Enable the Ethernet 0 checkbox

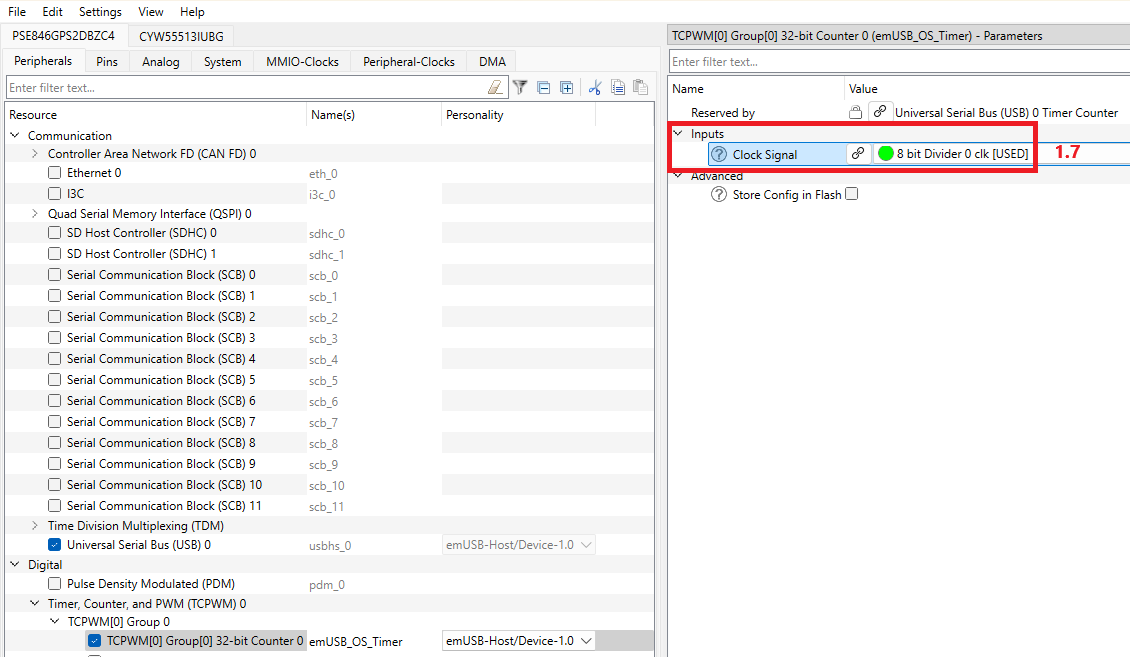[x=55, y=173]
